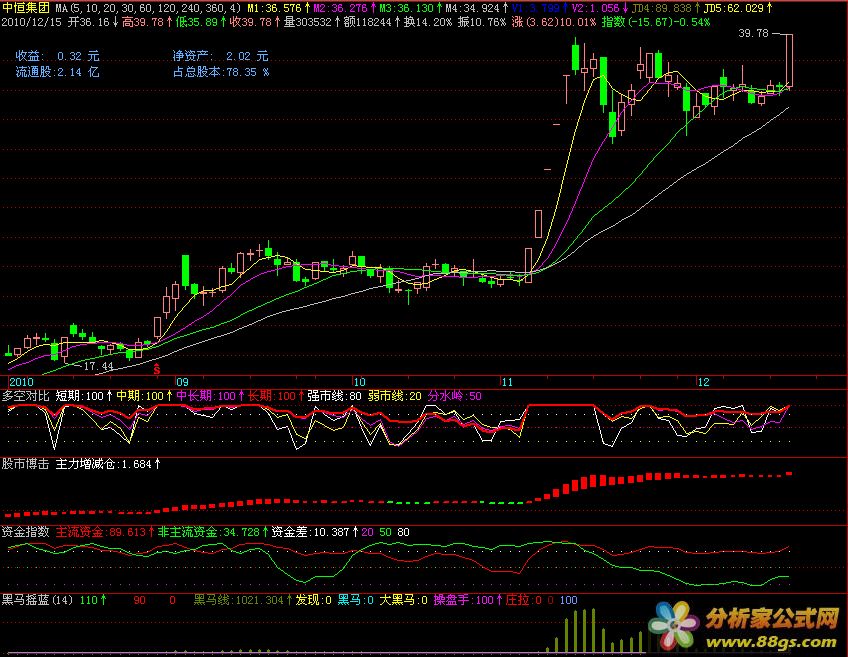Click the green 110 value beside 黑马摇蓝
Image resolution: width=848 pixels, height=657 pixels.
tap(93, 600)
